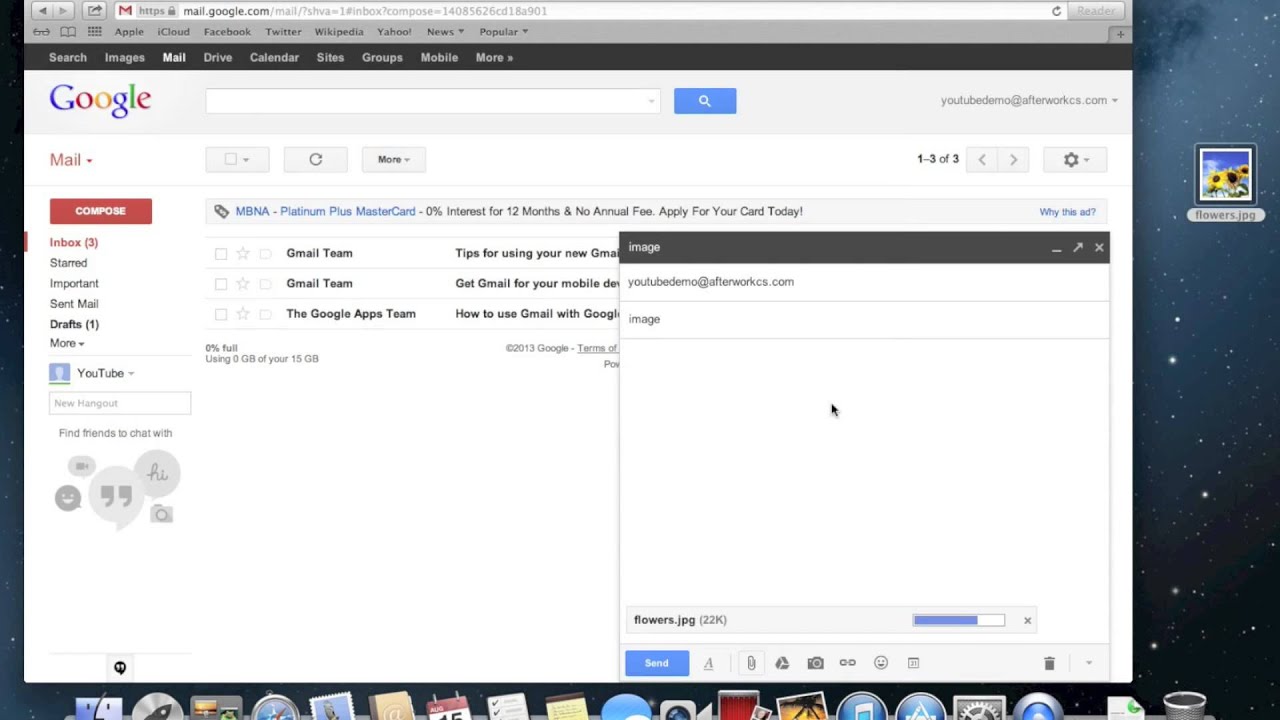Pop out the compose window
The height and width of the screenshot is (720, 1280).
point(1078,247)
